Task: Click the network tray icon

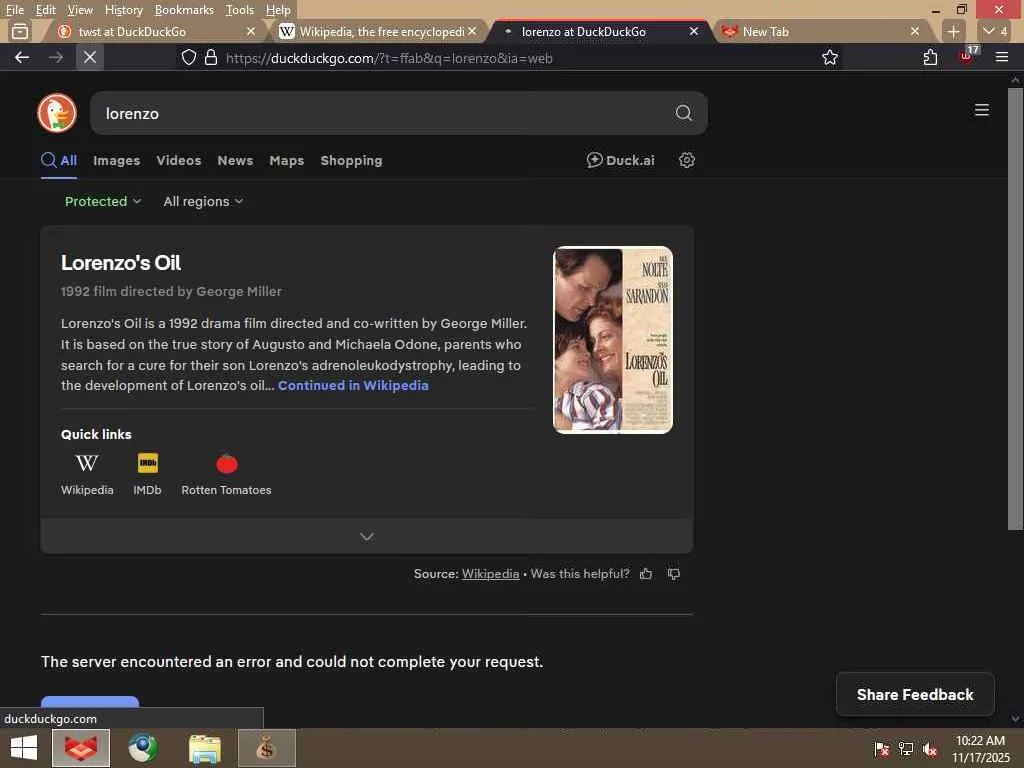Action: 906,748
